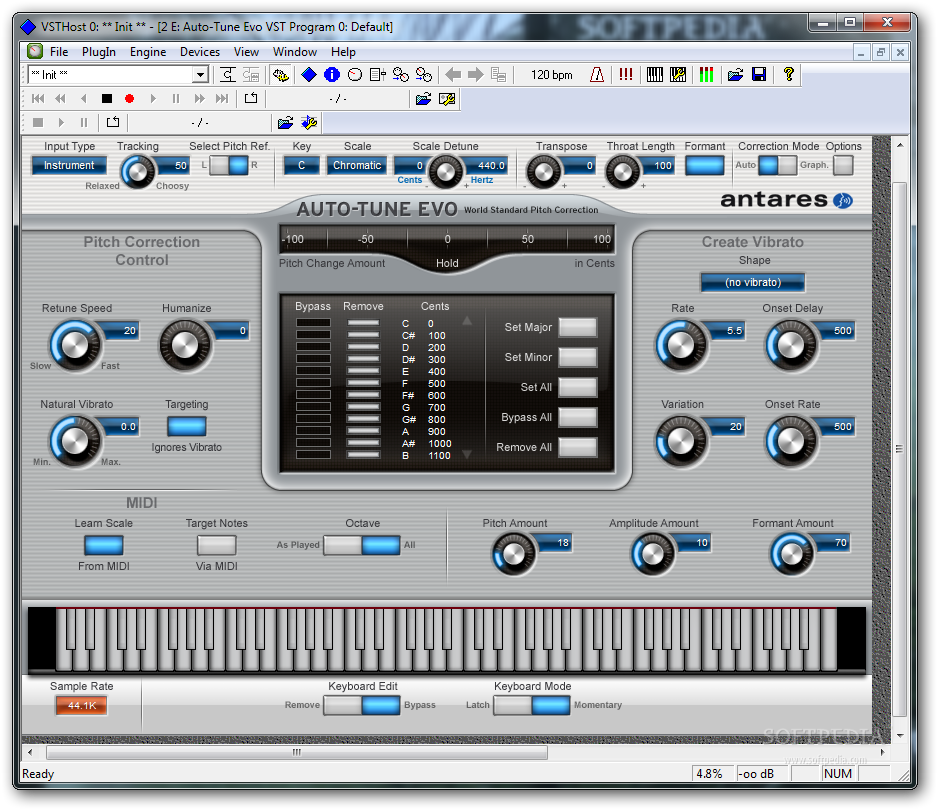This screenshot has width=938, height=810.
Task: Open the Devices menu
Action: point(200,52)
